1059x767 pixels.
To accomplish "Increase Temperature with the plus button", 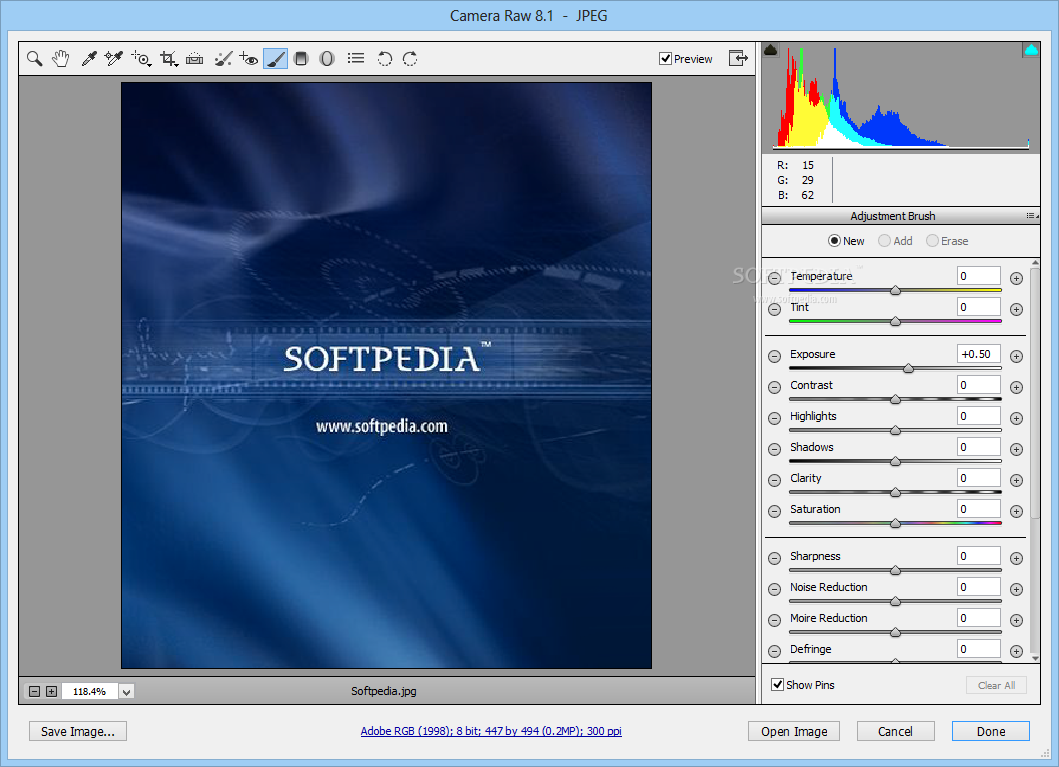I will (x=1016, y=279).
